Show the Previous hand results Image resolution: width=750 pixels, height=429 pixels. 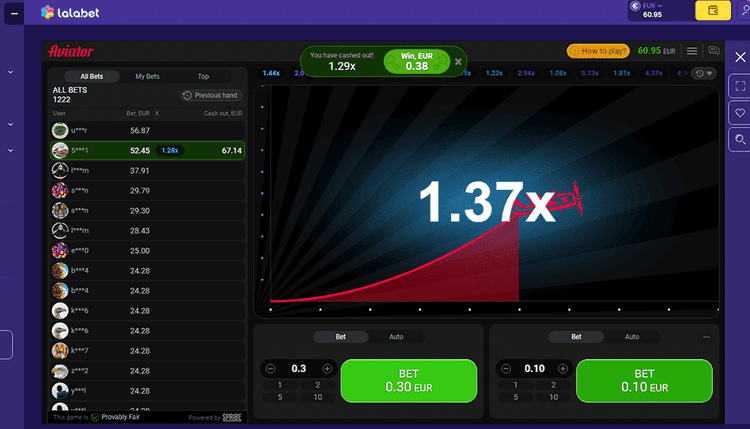(x=211, y=95)
